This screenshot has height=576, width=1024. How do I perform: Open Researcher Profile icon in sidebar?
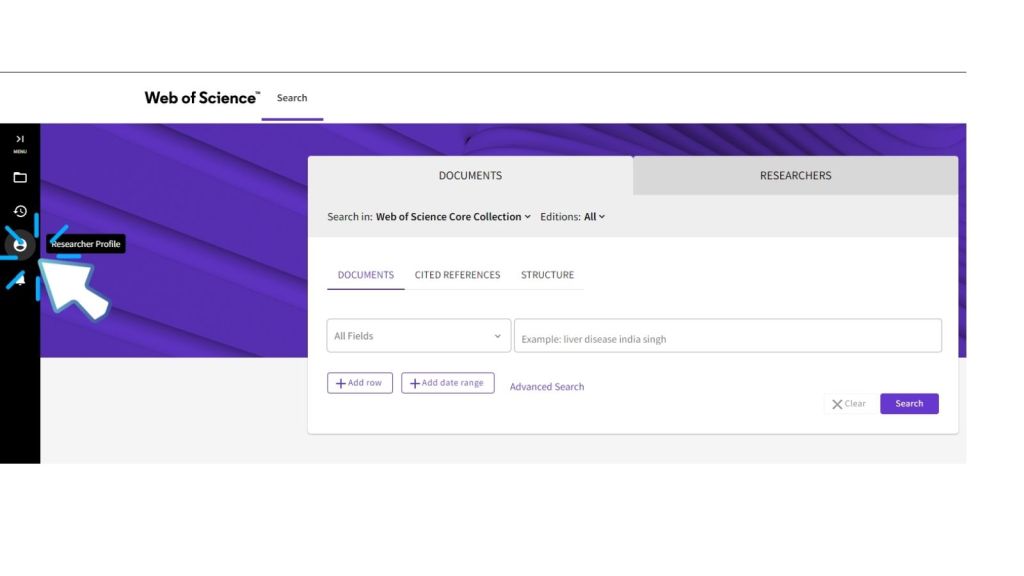(x=20, y=245)
